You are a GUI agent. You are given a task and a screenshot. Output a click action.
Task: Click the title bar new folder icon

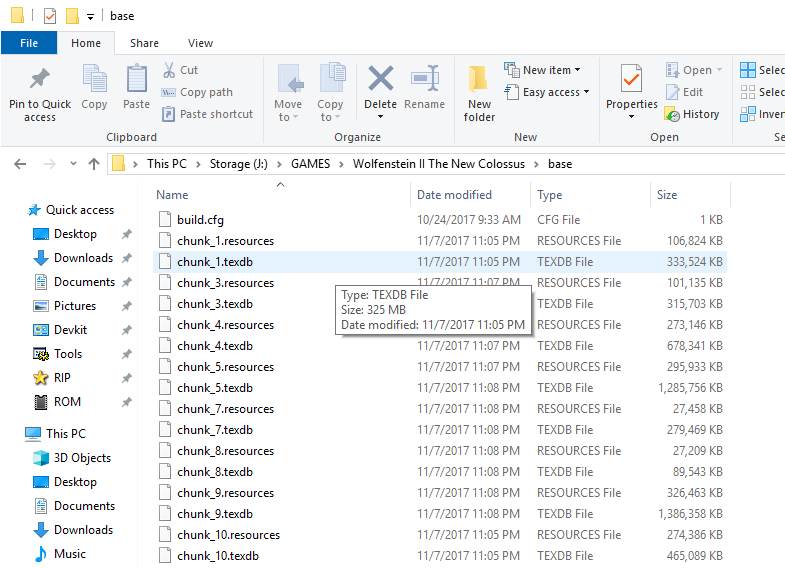point(72,16)
